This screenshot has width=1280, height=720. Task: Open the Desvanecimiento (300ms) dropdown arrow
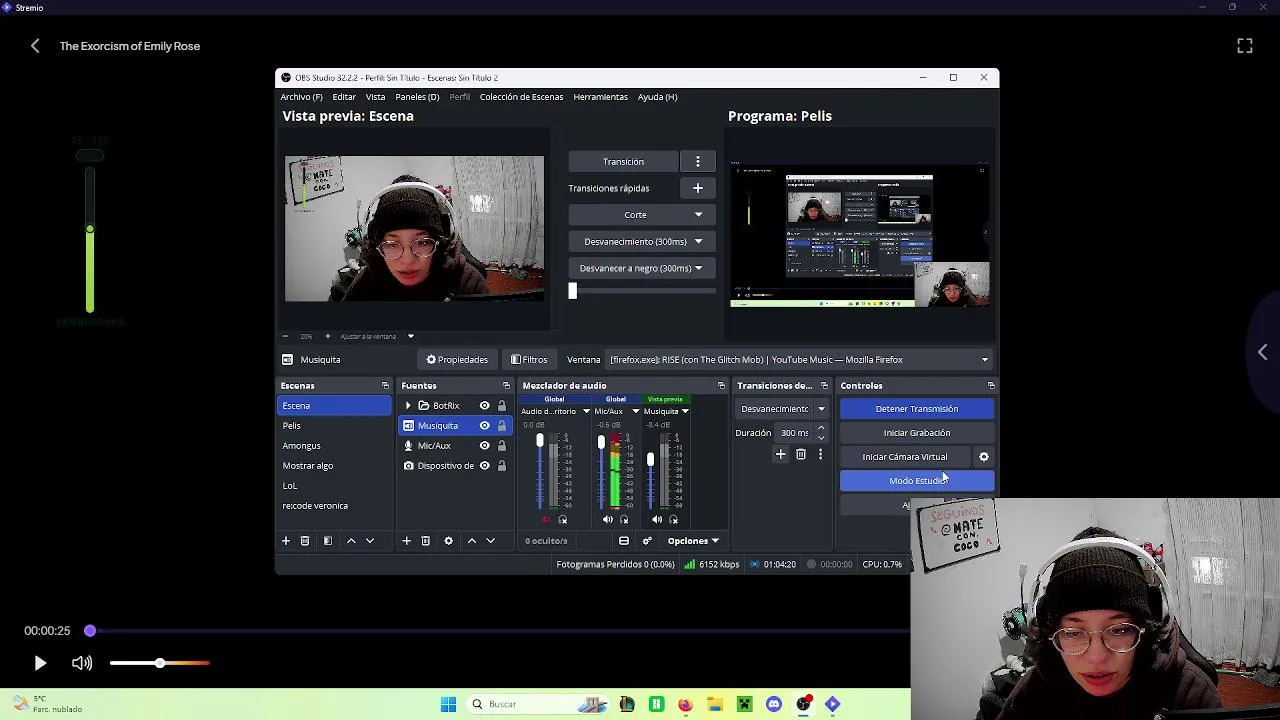tap(698, 242)
